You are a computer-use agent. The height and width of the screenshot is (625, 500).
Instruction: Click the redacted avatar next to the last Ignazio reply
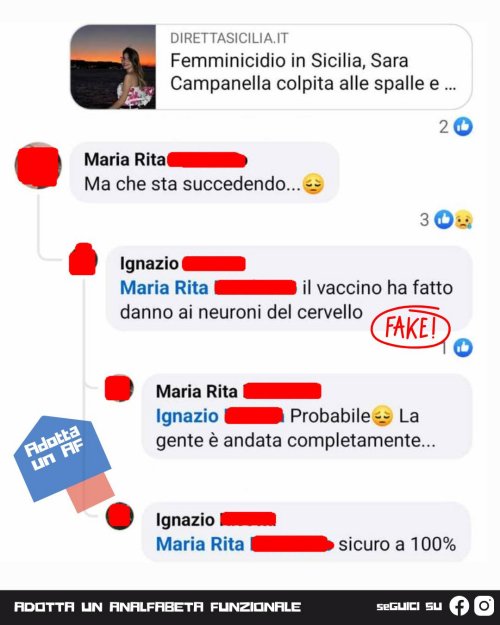[x=120, y=516]
